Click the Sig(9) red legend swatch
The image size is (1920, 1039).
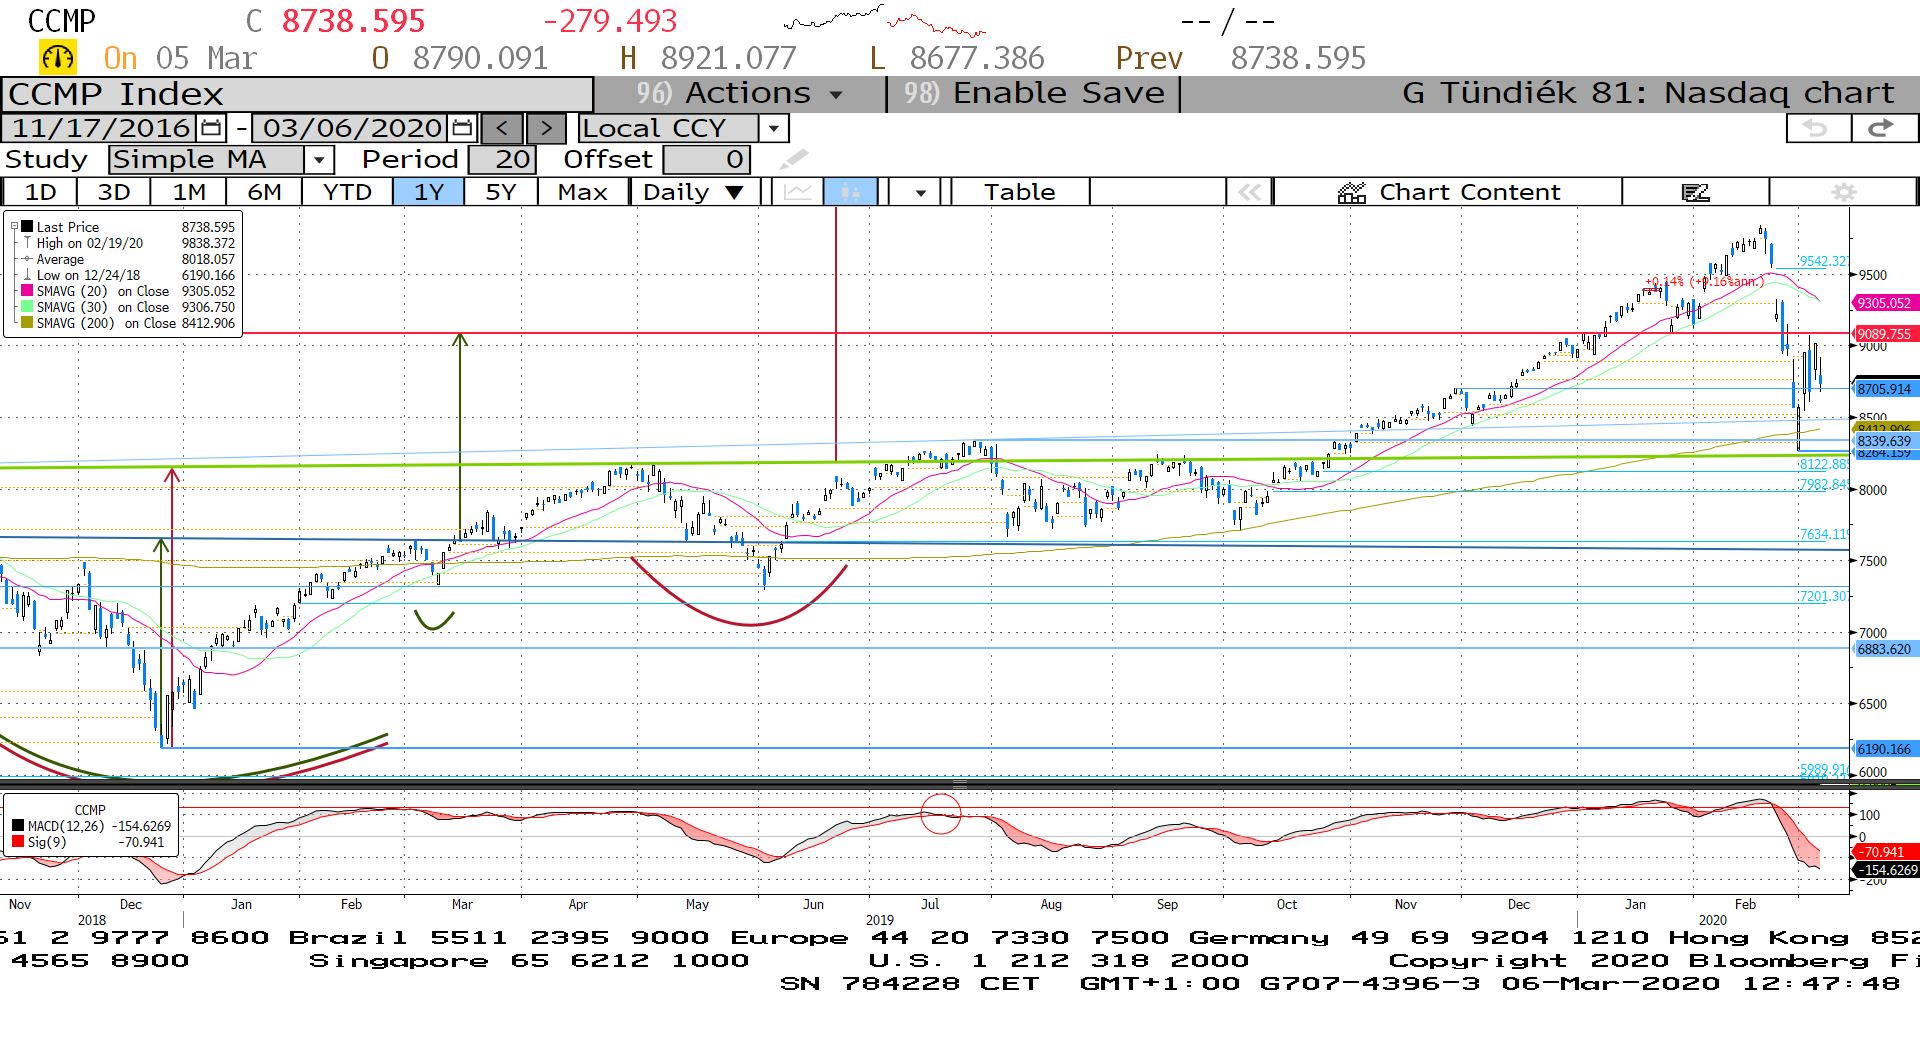(18, 842)
